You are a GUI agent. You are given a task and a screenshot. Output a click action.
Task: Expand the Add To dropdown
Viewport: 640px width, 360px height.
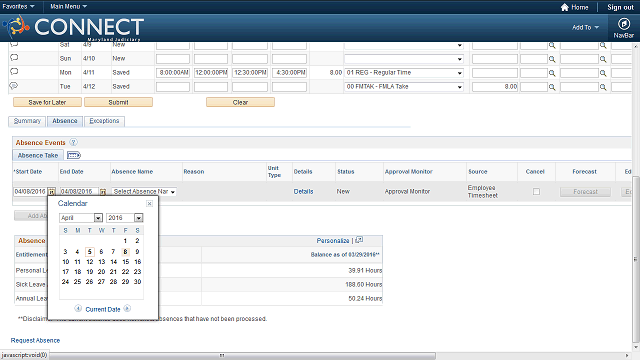(585, 27)
